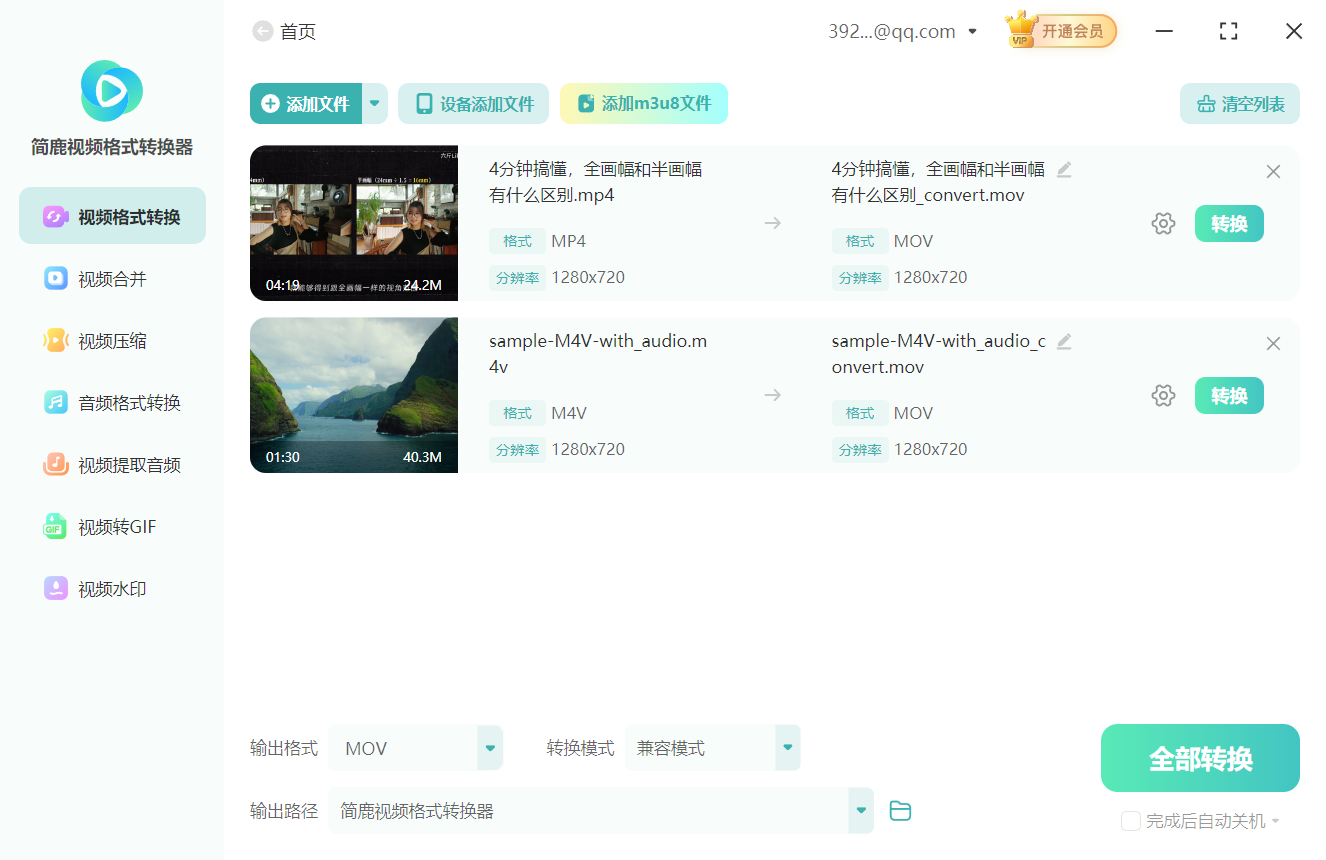Select the 视频格式转换 sidebar tab
The height and width of the screenshot is (860, 1326).
pyautogui.click(x=111, y=215)
